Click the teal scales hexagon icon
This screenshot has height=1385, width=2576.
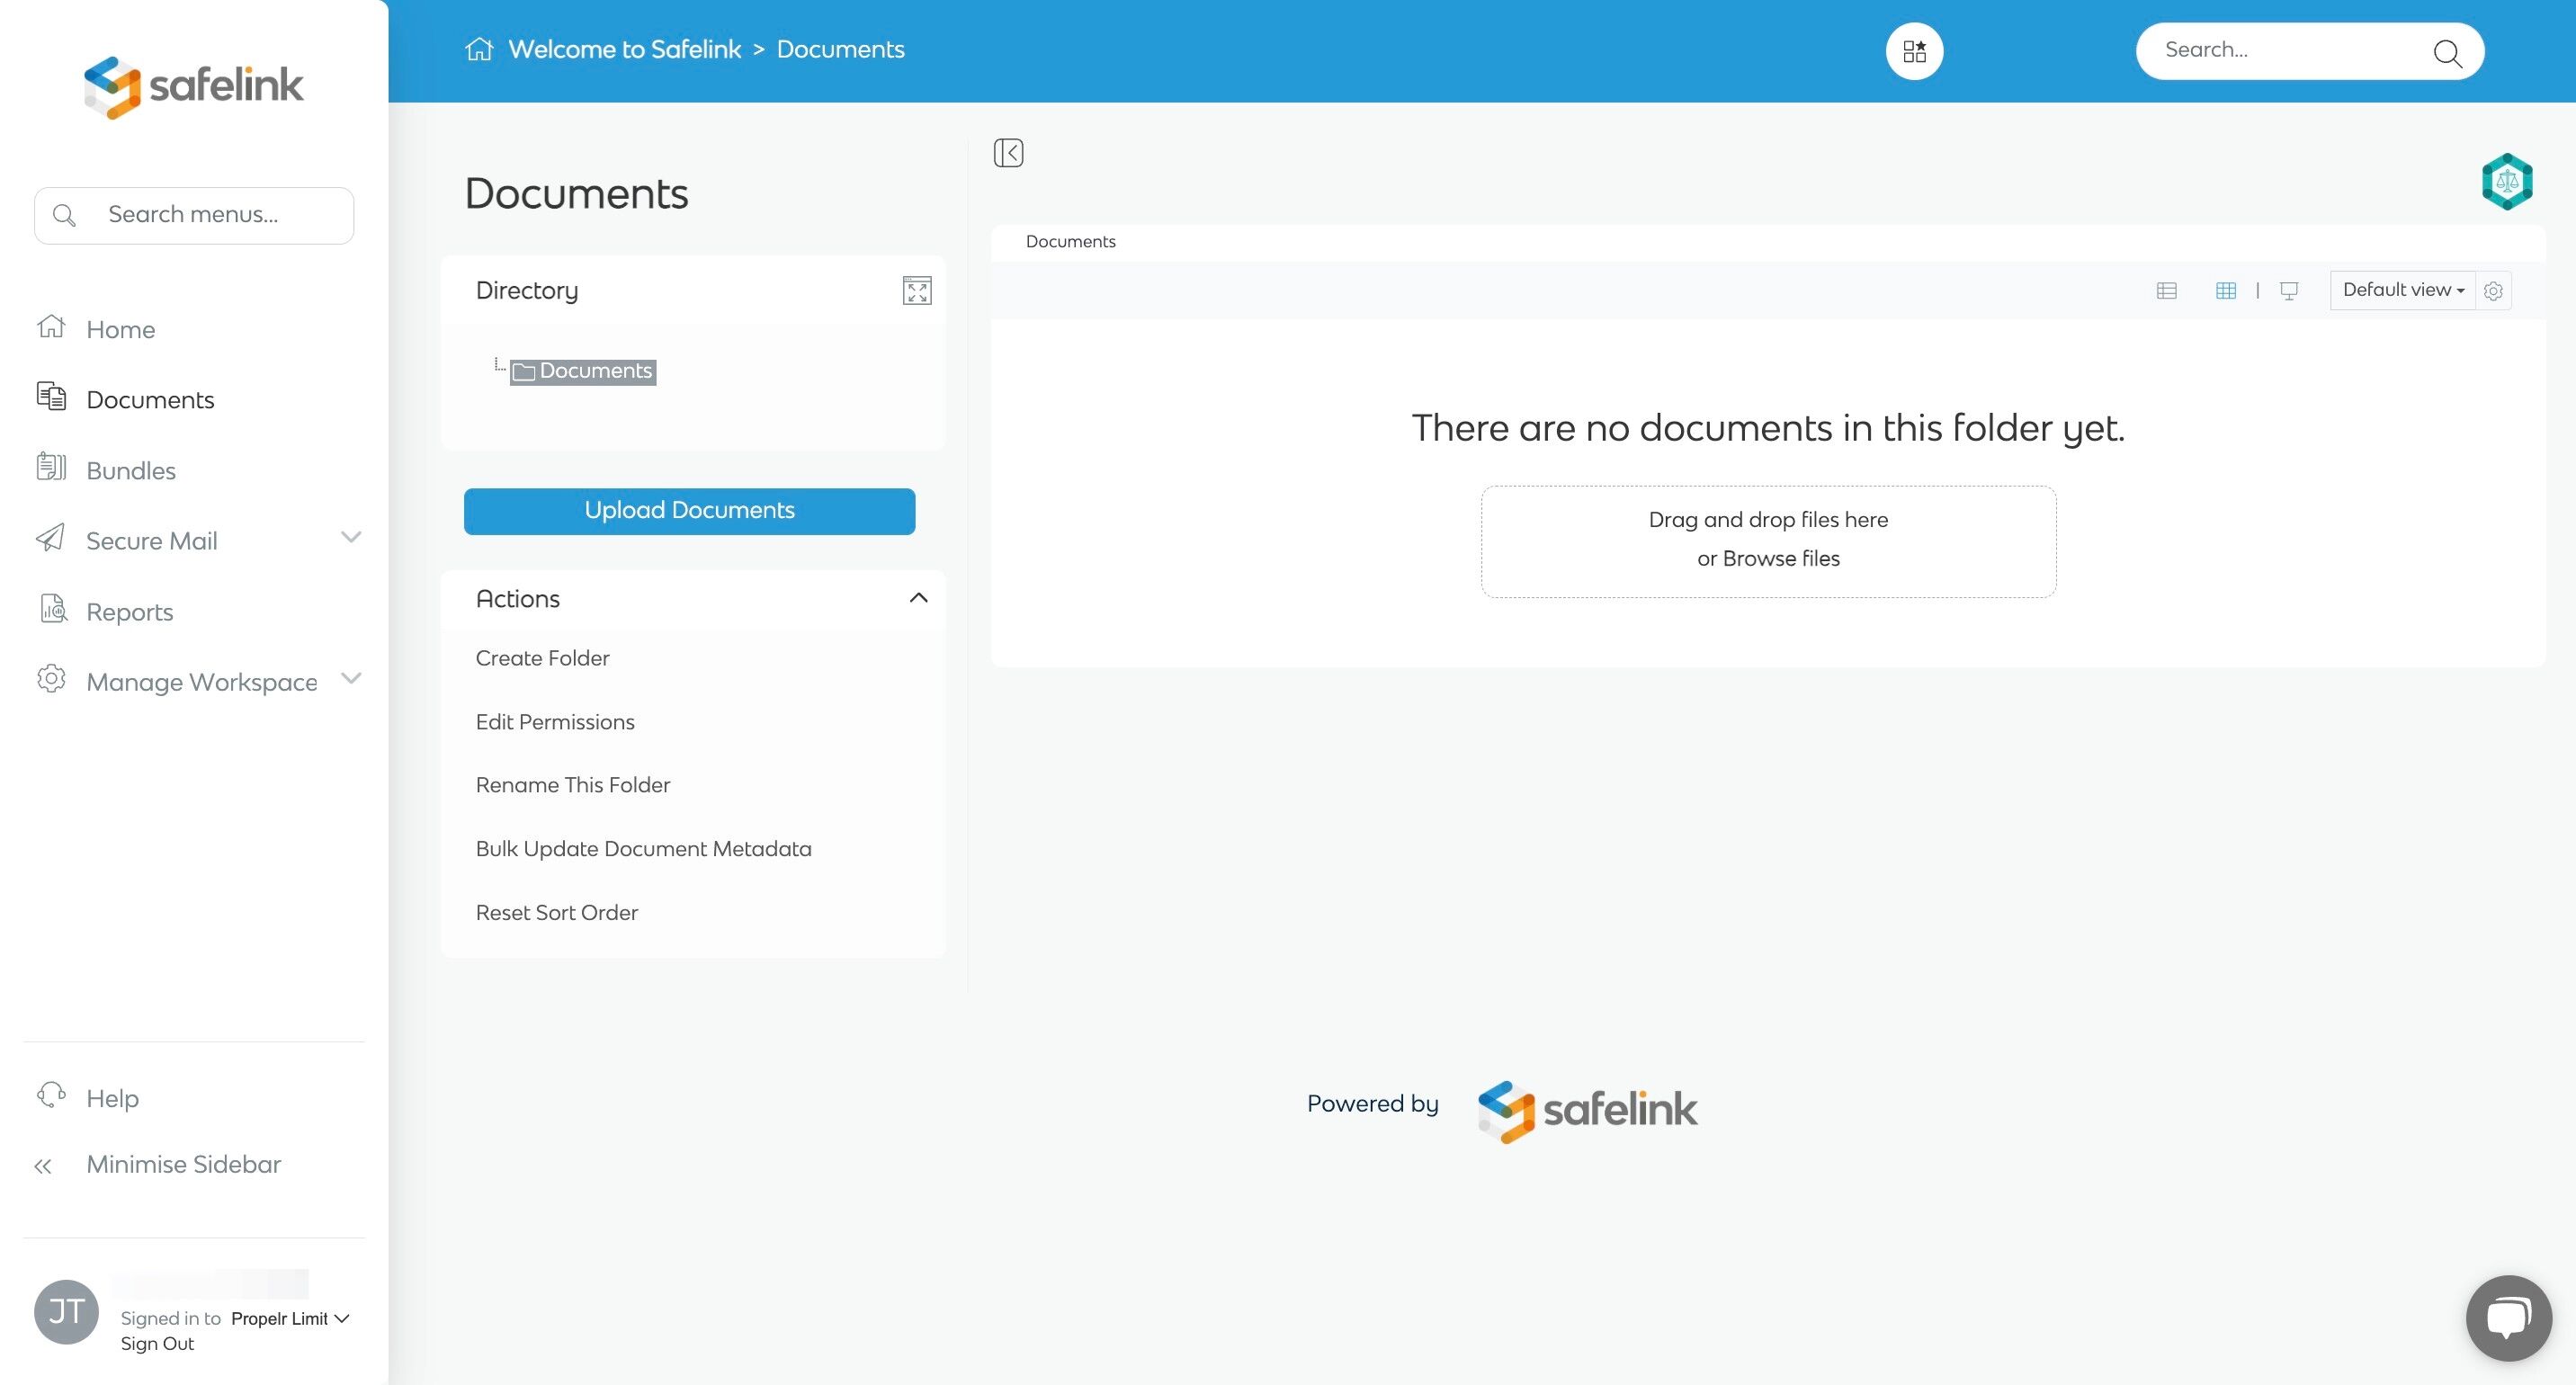pyautogui.click(x=2507, y=182)
